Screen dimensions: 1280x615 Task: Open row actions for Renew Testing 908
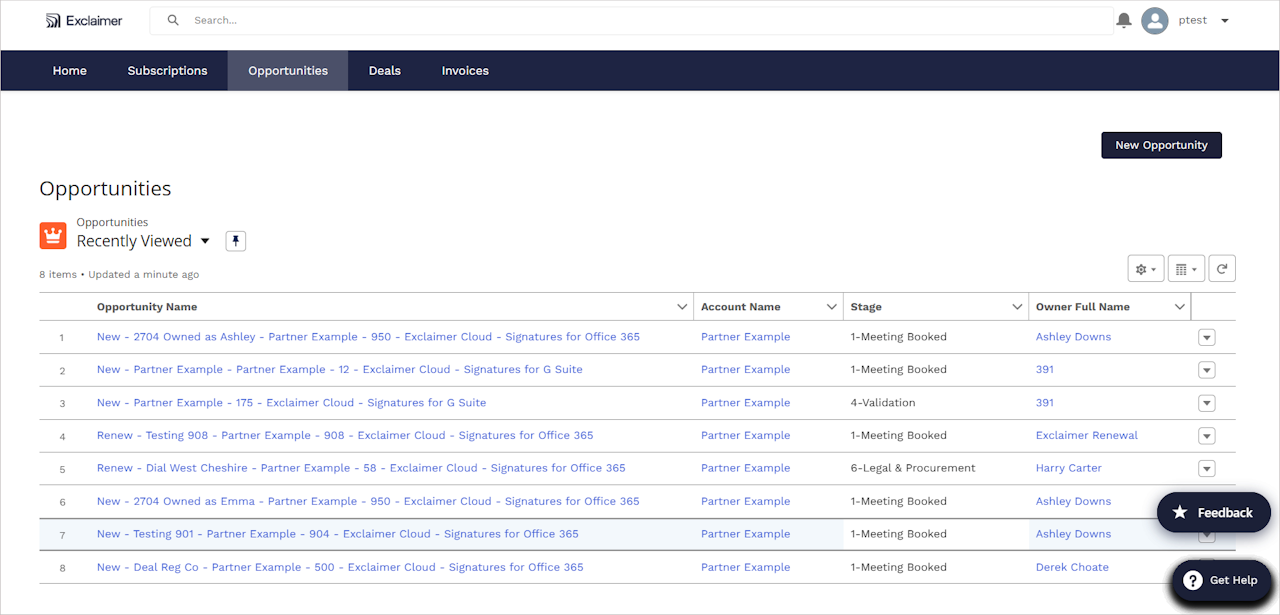point(1207,436)
